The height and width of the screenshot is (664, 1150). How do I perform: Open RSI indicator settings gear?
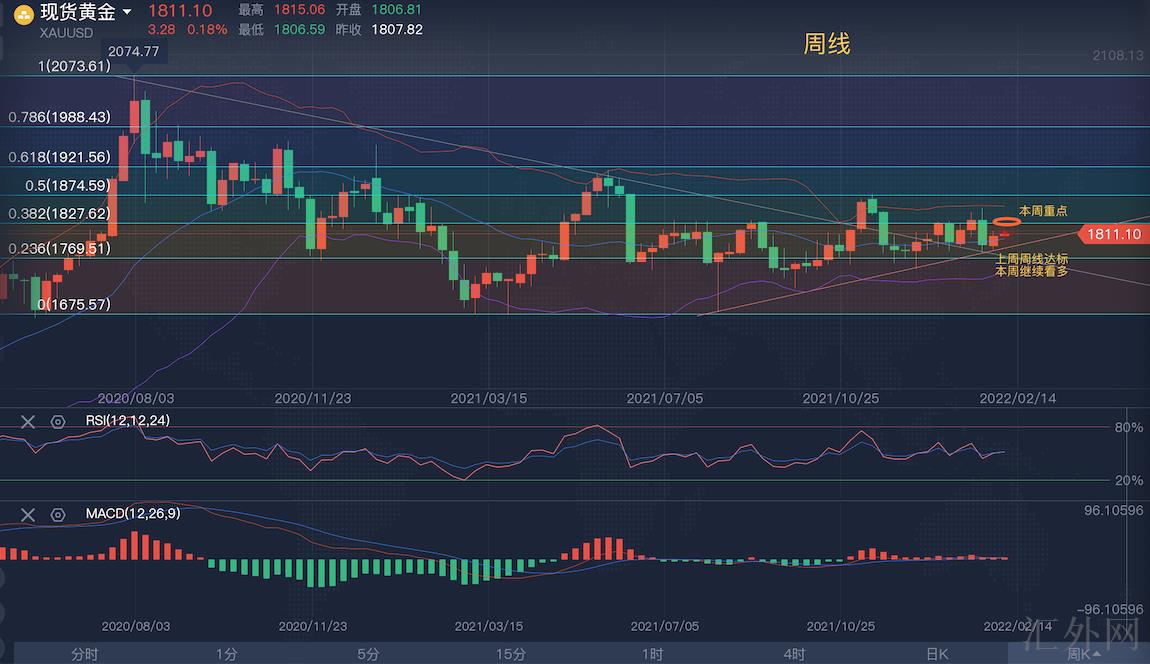[58, 422]
